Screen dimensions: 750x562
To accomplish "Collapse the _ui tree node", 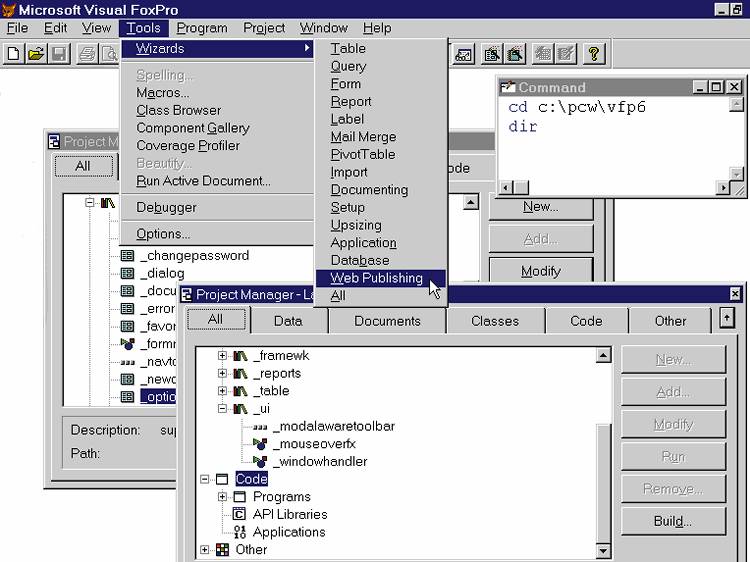I will point(222,409).
